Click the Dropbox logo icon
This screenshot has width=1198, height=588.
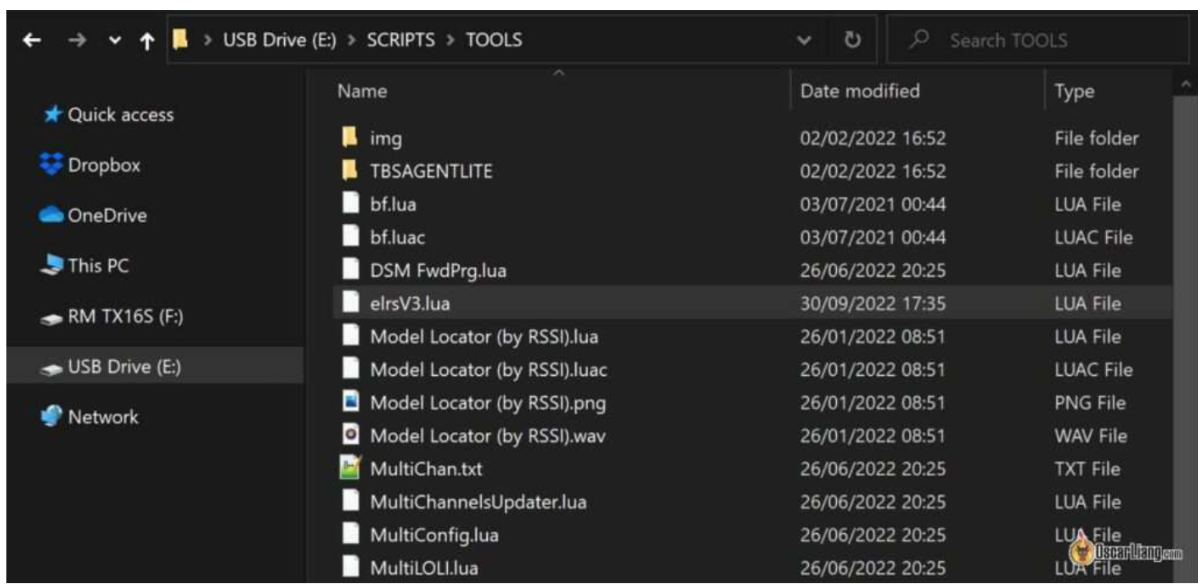tap(51, 164)
